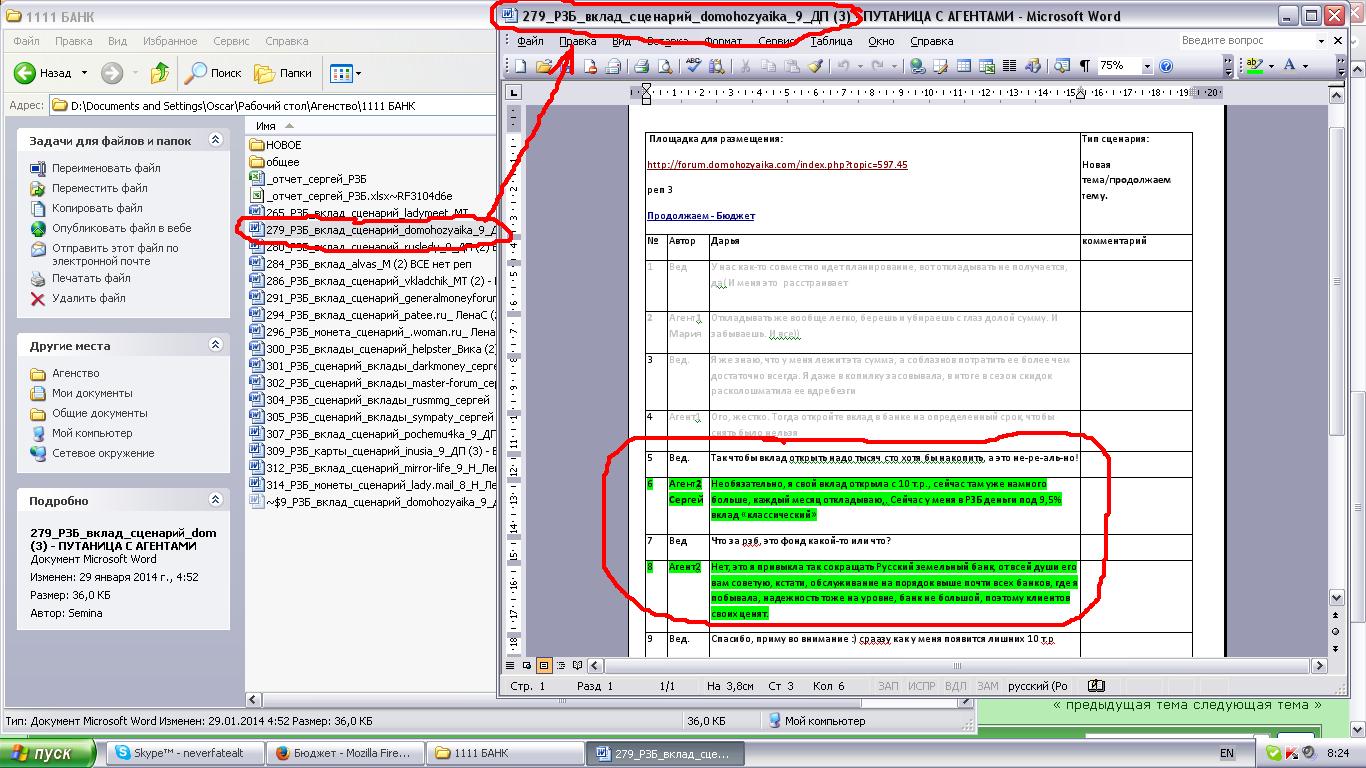1366x768 pixels.
Task: Open the Файл menu in Word
Action: point(530,41)
